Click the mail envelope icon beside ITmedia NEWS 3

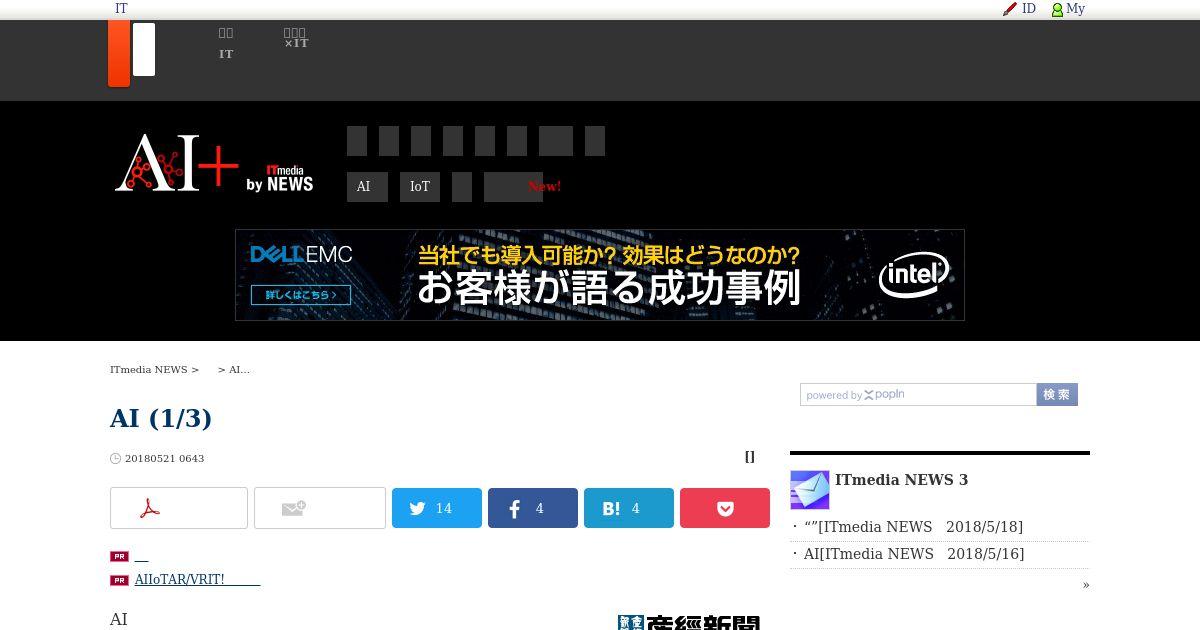(x=810, y=490)
